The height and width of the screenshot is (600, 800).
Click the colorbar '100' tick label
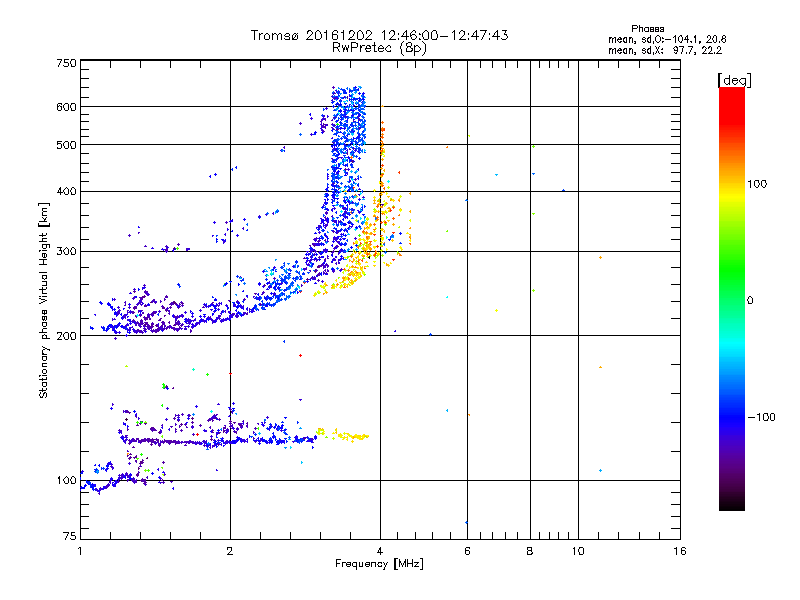pyautogui.click(x=757, y=184)
